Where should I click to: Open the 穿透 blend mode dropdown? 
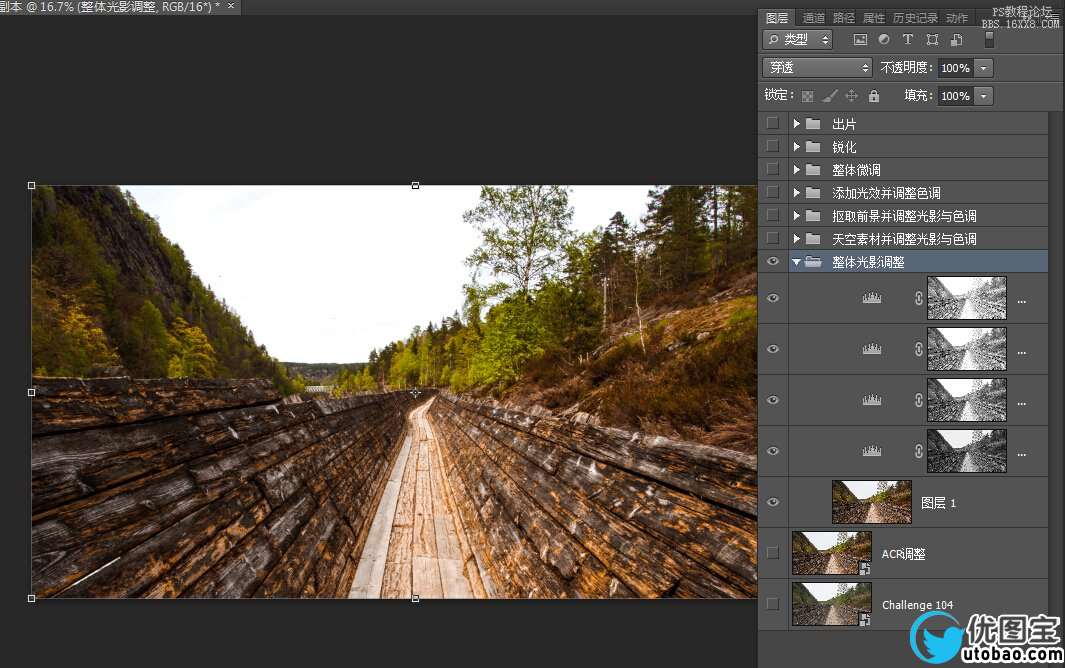[817, 67]
